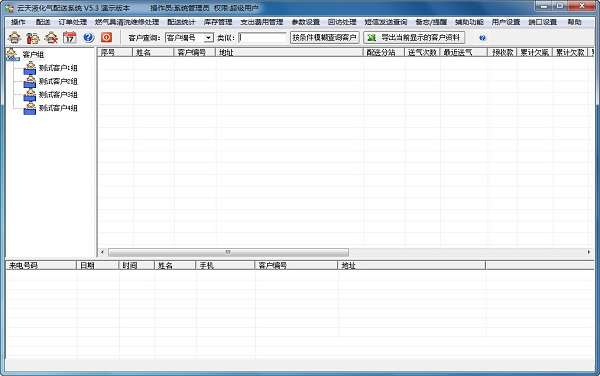The image size is (600, 376).
Task: Select 测试客户4组 in the tree
Action: (58, 108)
